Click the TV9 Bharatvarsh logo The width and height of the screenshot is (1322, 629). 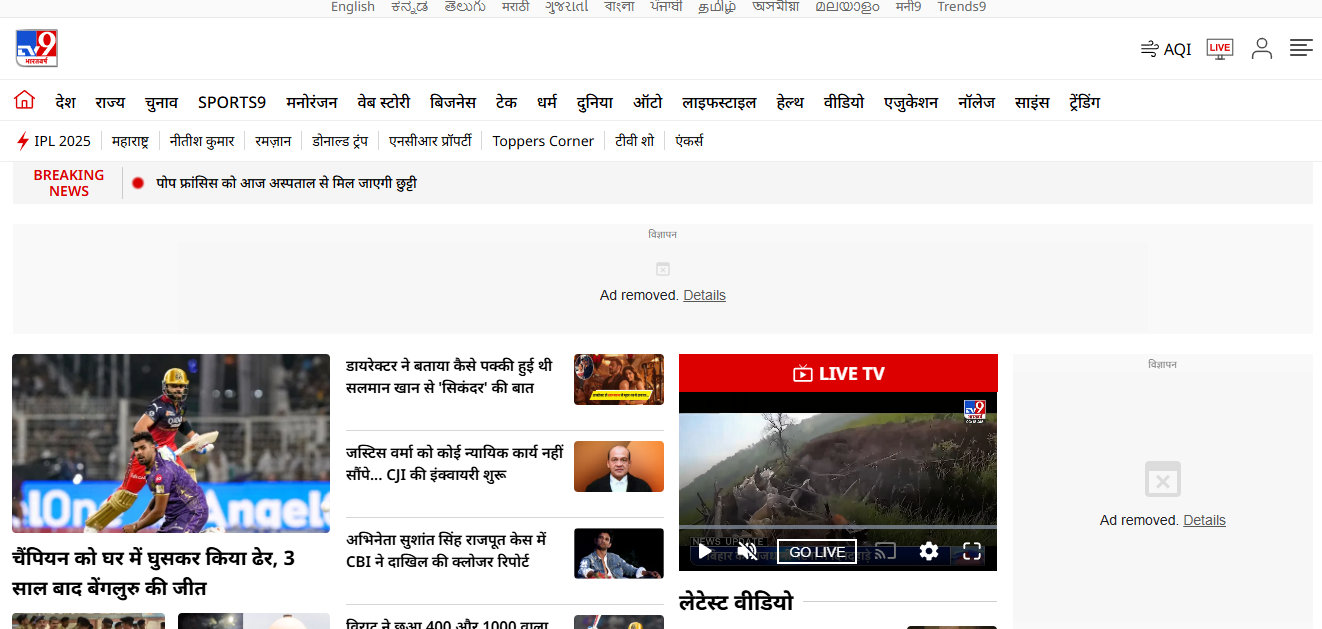(37, 48)
